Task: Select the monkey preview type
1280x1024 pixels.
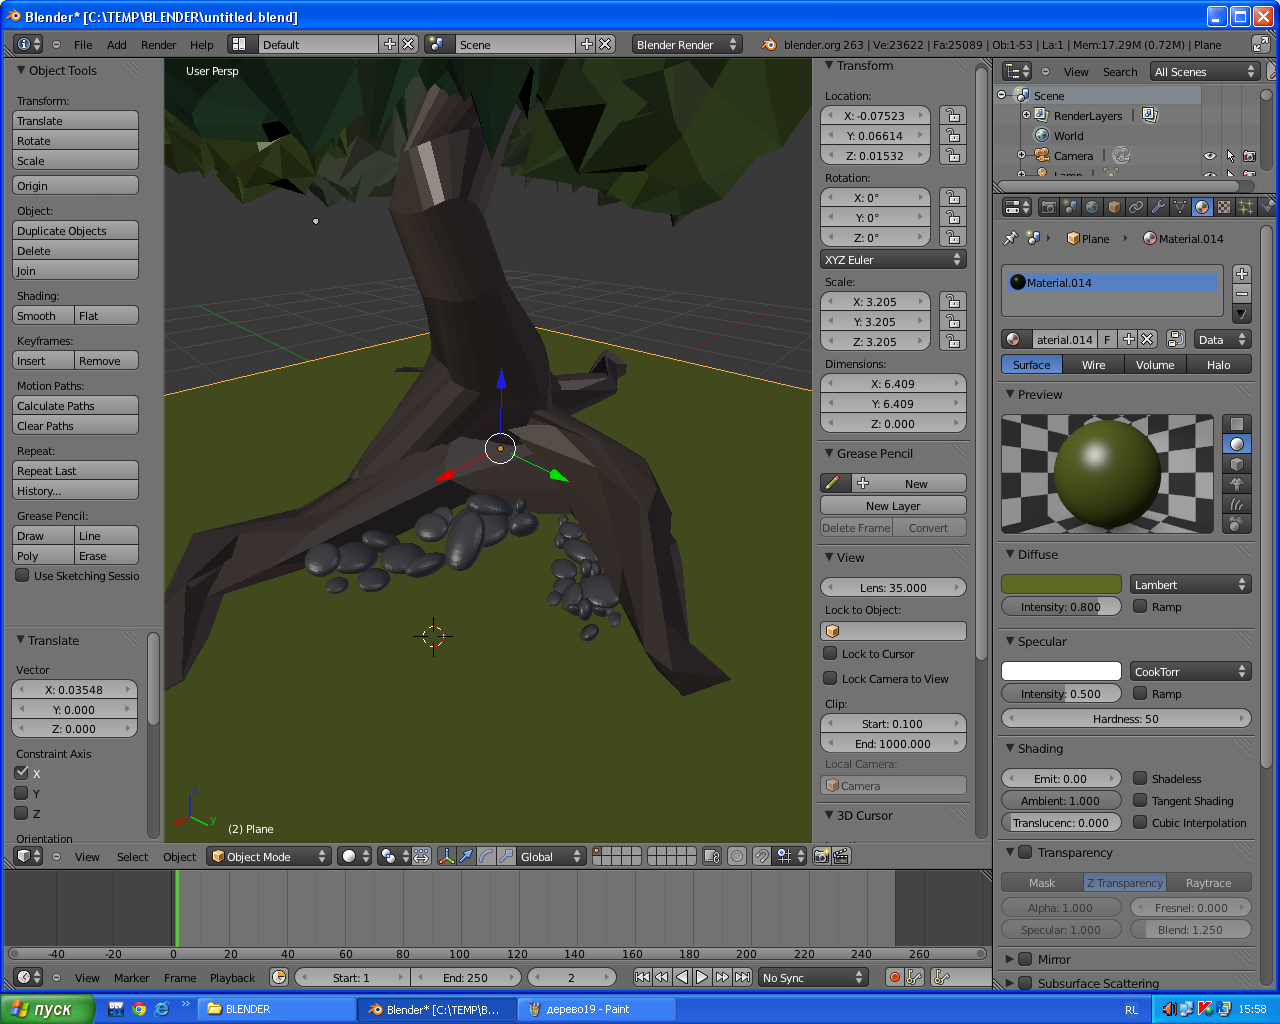Action: [1237, 484]
